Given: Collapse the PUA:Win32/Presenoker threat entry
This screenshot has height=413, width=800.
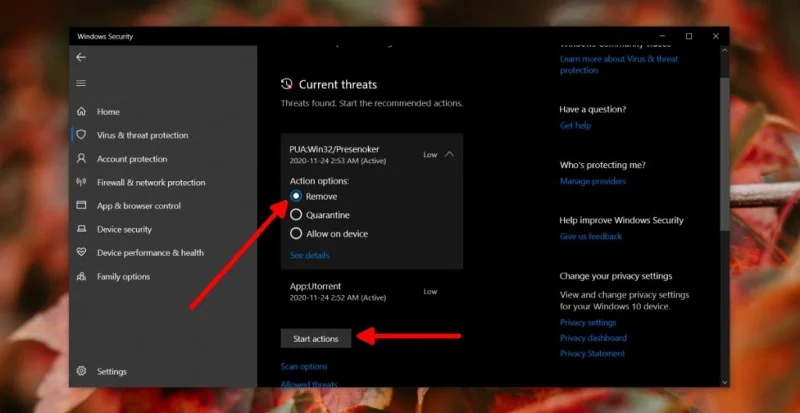Looking at the screenshot, I should (449, 154).
